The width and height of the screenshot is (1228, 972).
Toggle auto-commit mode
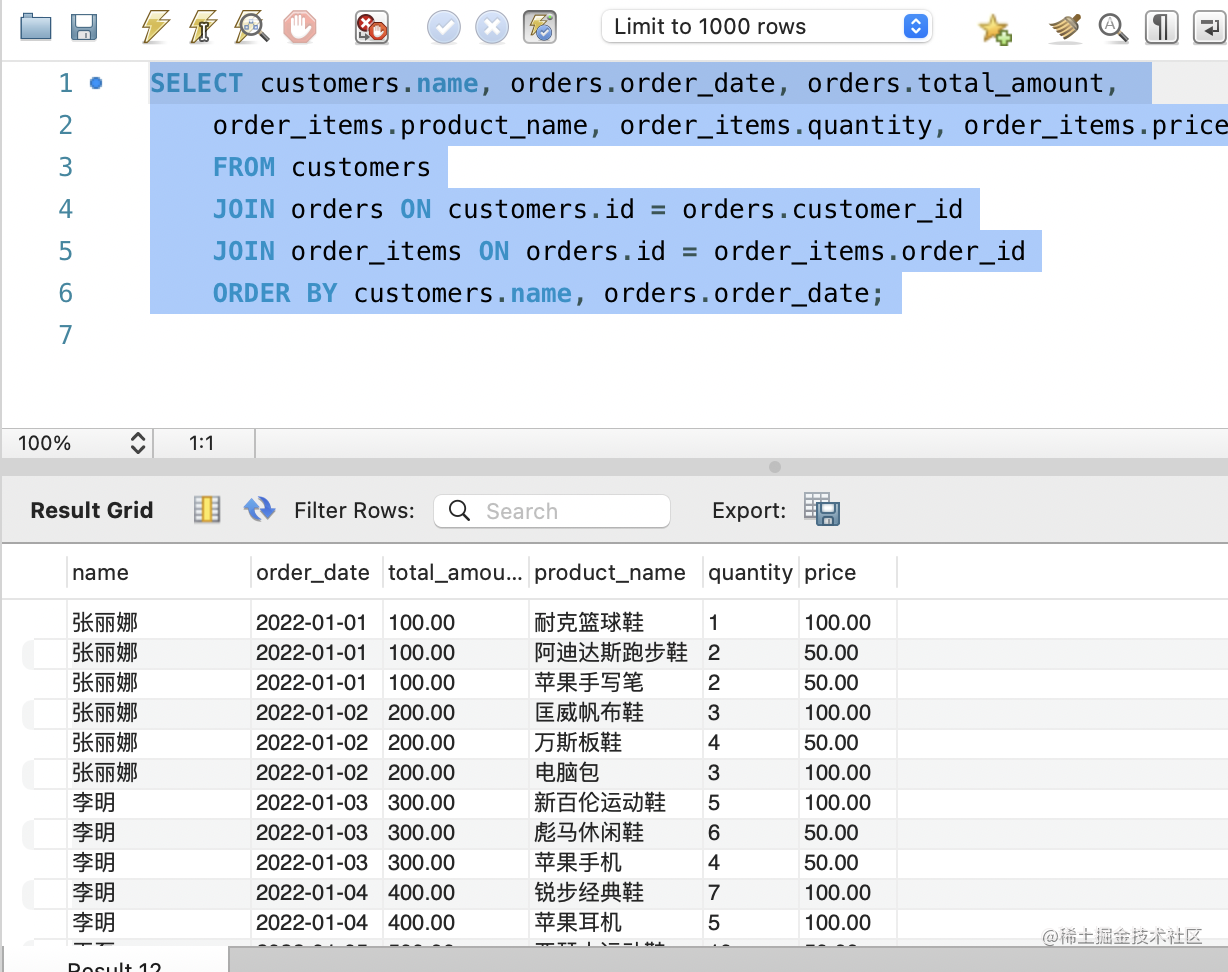(540, 27)
